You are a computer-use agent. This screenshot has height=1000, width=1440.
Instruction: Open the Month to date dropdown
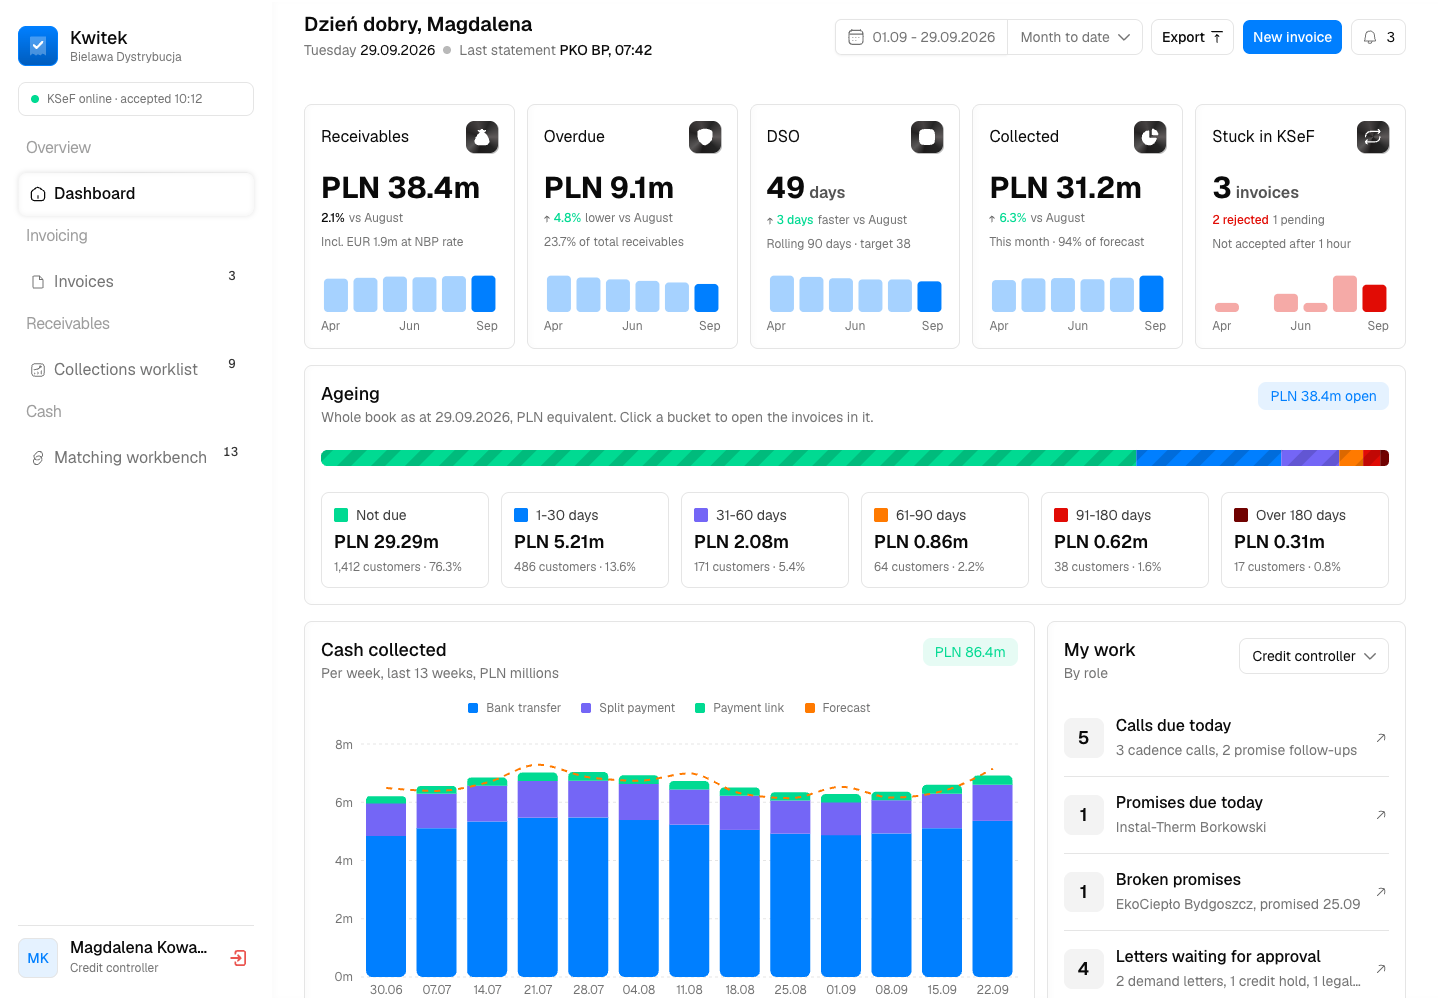(x=1075, y=37)
